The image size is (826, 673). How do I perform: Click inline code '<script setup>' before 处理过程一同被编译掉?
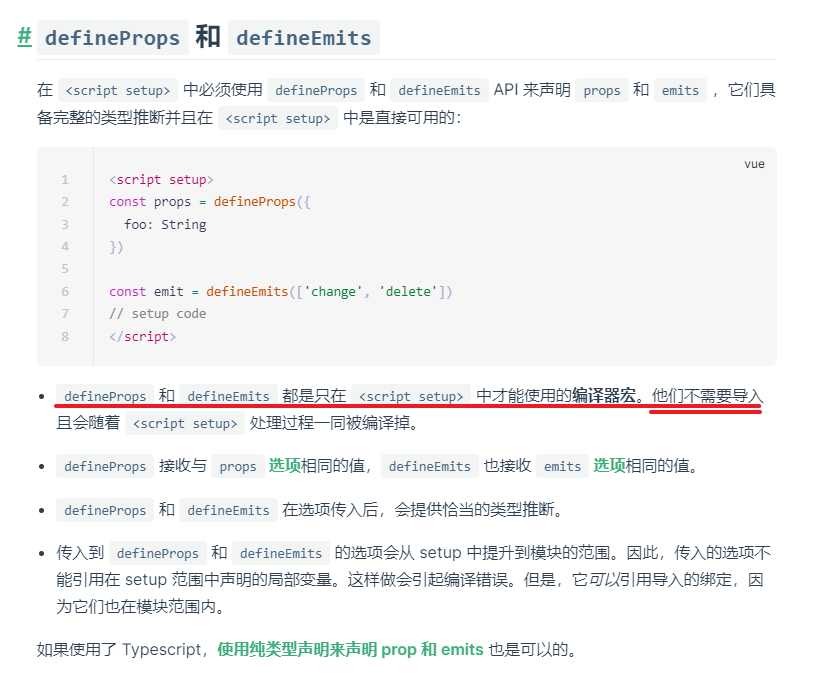185,423
